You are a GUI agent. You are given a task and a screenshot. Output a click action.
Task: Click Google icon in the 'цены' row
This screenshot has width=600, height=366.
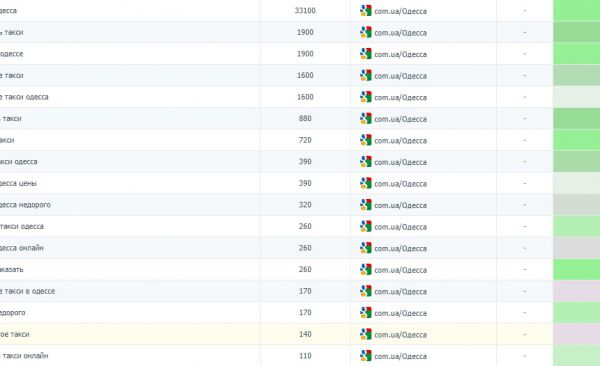click(x=366, y=183)
